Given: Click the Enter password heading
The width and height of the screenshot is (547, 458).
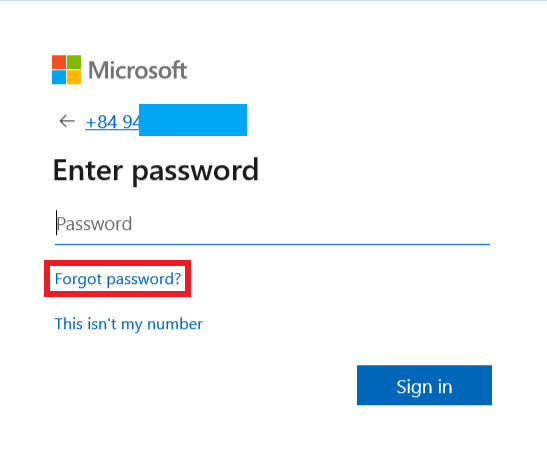Looking at the screenshot, I should (x=156, y=171).
